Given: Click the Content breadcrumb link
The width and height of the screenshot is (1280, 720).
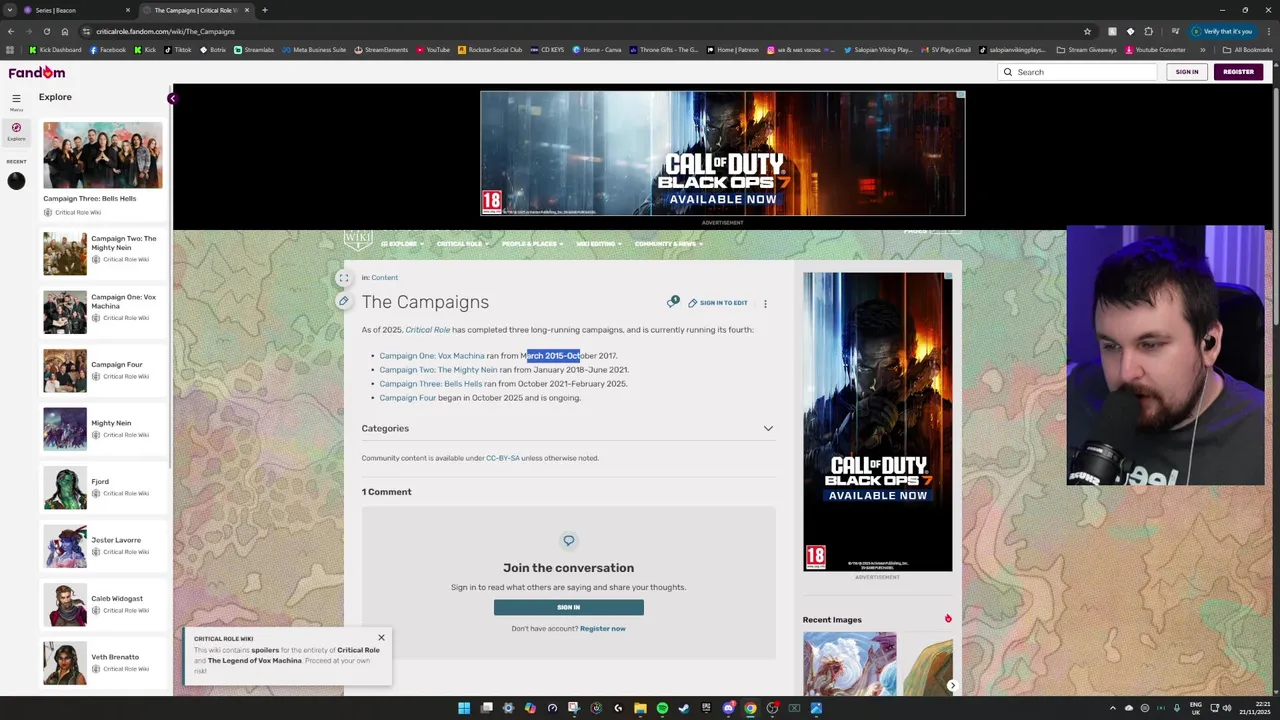Looking at the screenshot, I should tap(384, 278).
